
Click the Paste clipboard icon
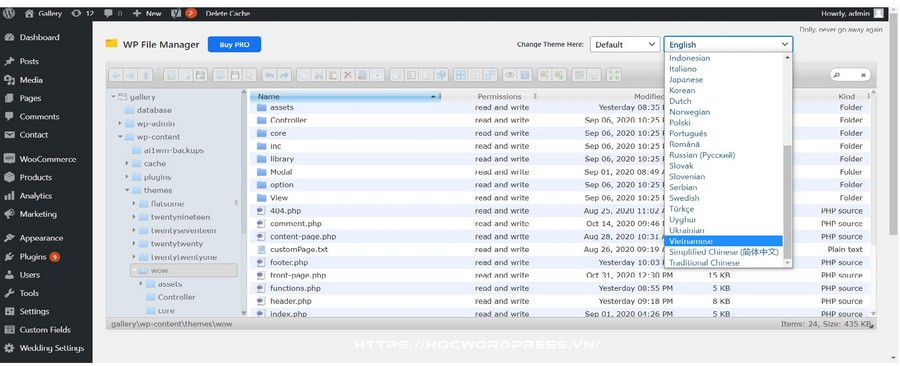click(333, 75)
